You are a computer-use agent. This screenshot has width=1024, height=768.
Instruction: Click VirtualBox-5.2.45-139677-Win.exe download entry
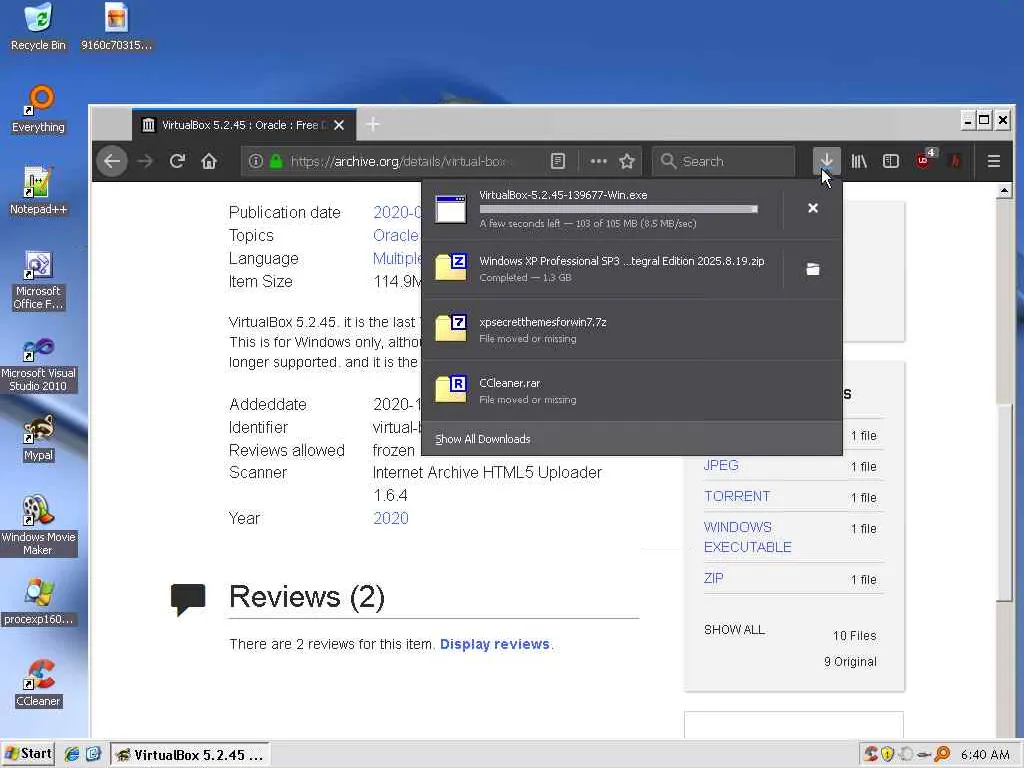click(x=601, y=209)
